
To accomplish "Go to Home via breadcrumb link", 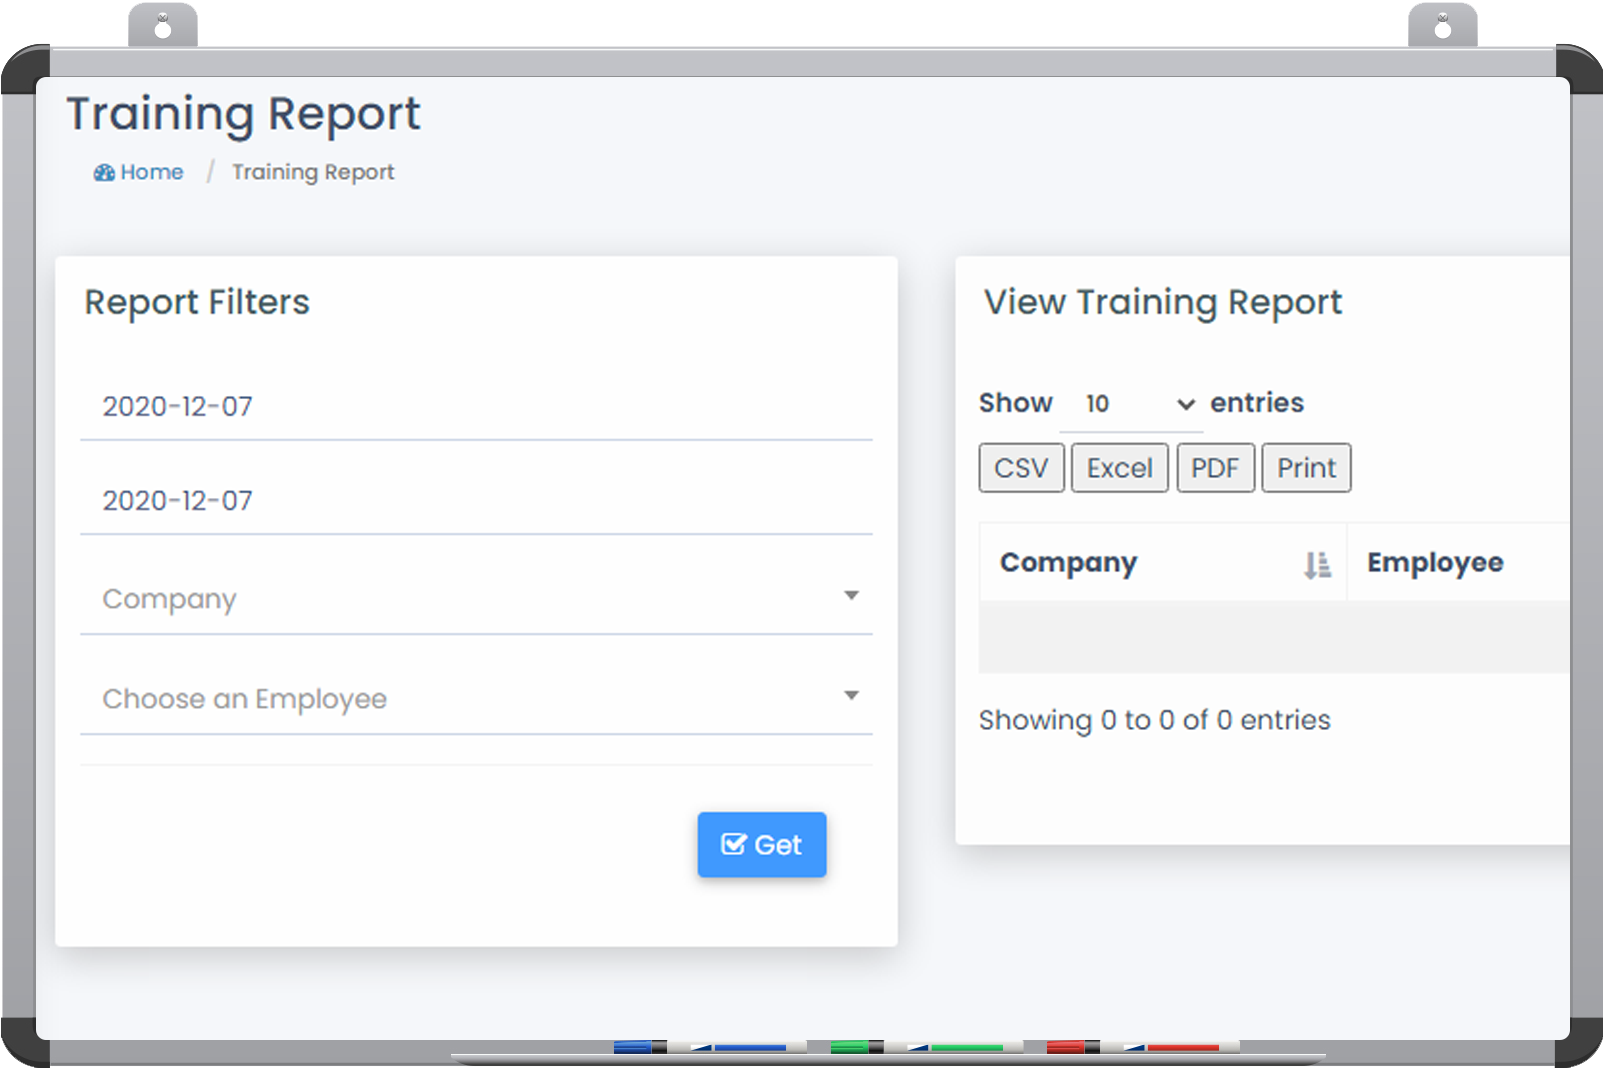I will pos(152,172).
